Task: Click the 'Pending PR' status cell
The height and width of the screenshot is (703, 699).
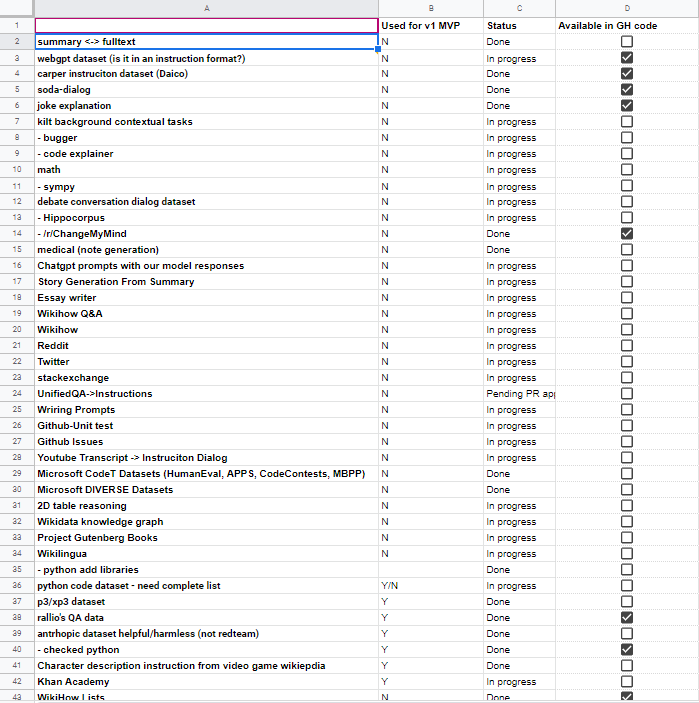Action: point(519,394)
